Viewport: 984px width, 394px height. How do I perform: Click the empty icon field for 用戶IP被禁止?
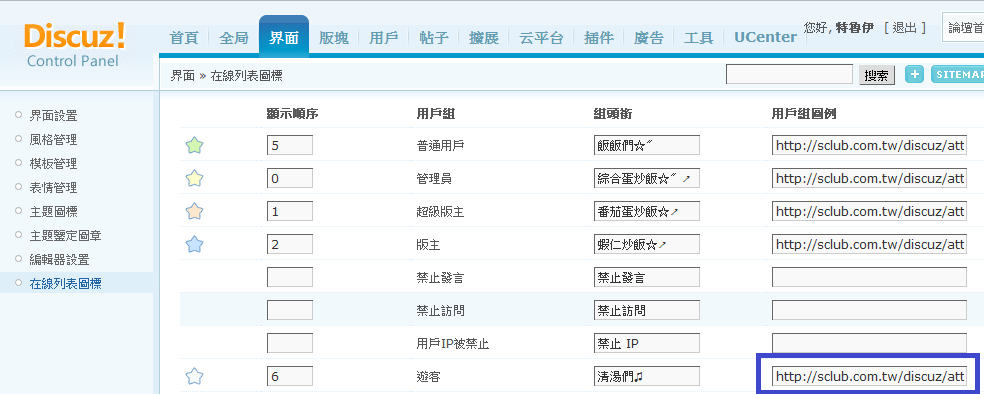point(869,343)
